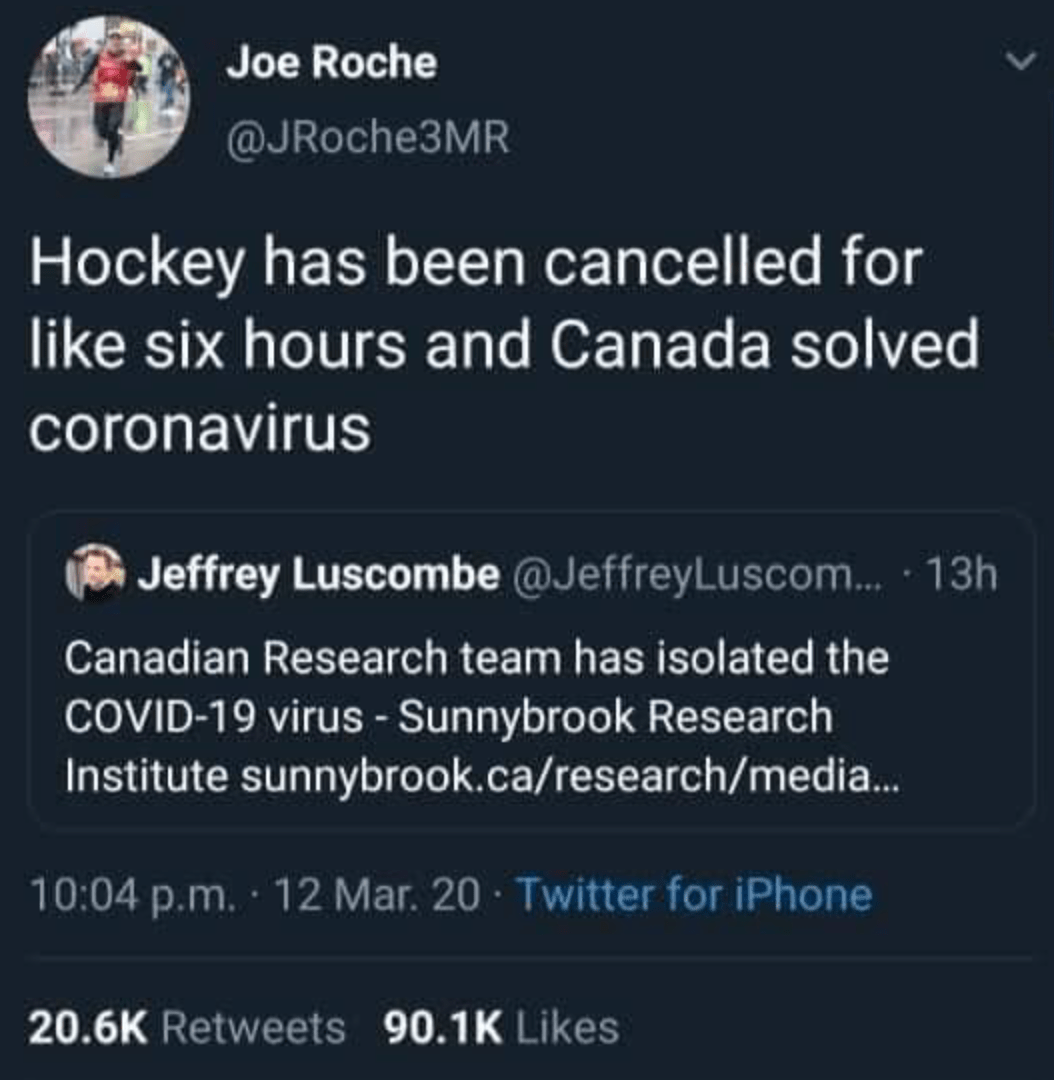This screenshot has height=1080, width=1054.
Task: Open the @JRoche3MR handle
Action: (x=368, y=139)
